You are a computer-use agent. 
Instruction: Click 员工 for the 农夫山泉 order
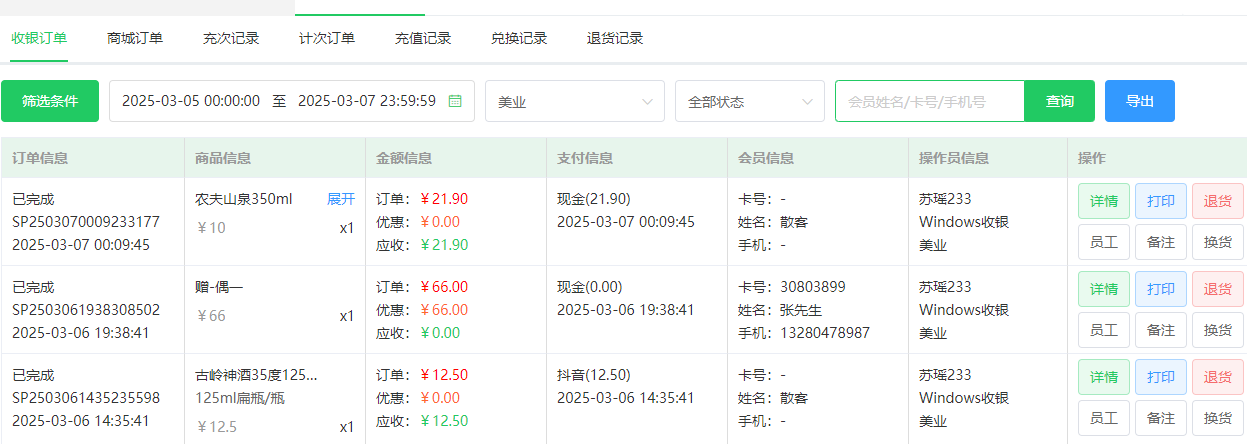(x=1104, y=242)
